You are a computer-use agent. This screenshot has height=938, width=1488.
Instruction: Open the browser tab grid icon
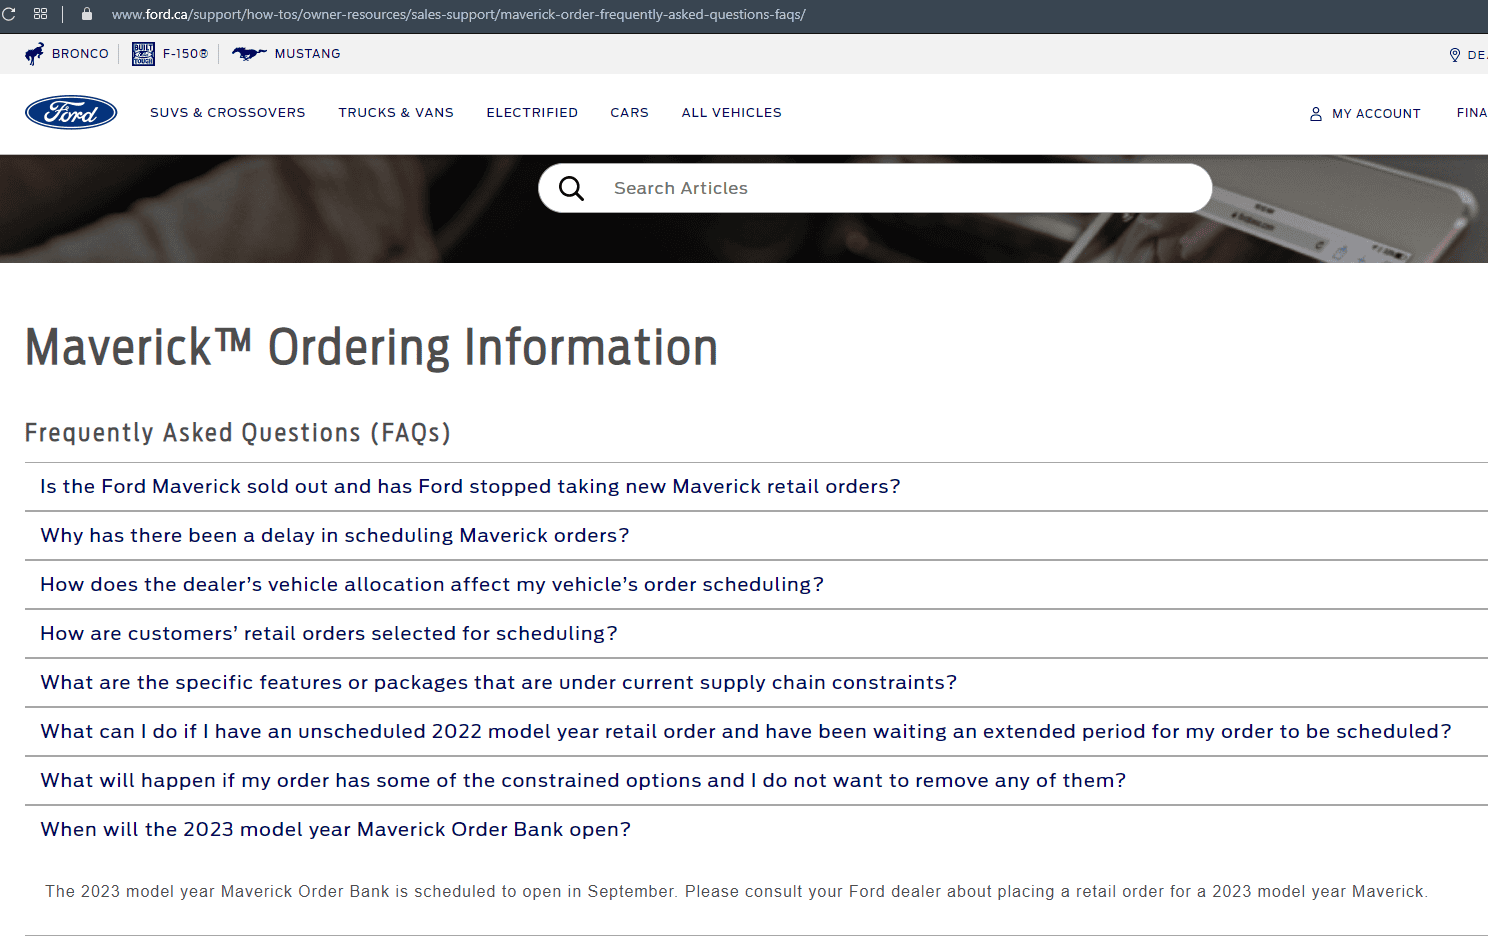40,14
